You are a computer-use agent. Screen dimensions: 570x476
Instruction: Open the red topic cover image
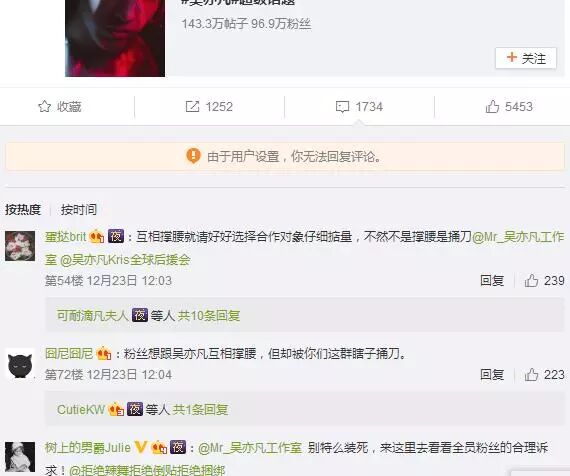pyautogui.click(x=115, y=38)
